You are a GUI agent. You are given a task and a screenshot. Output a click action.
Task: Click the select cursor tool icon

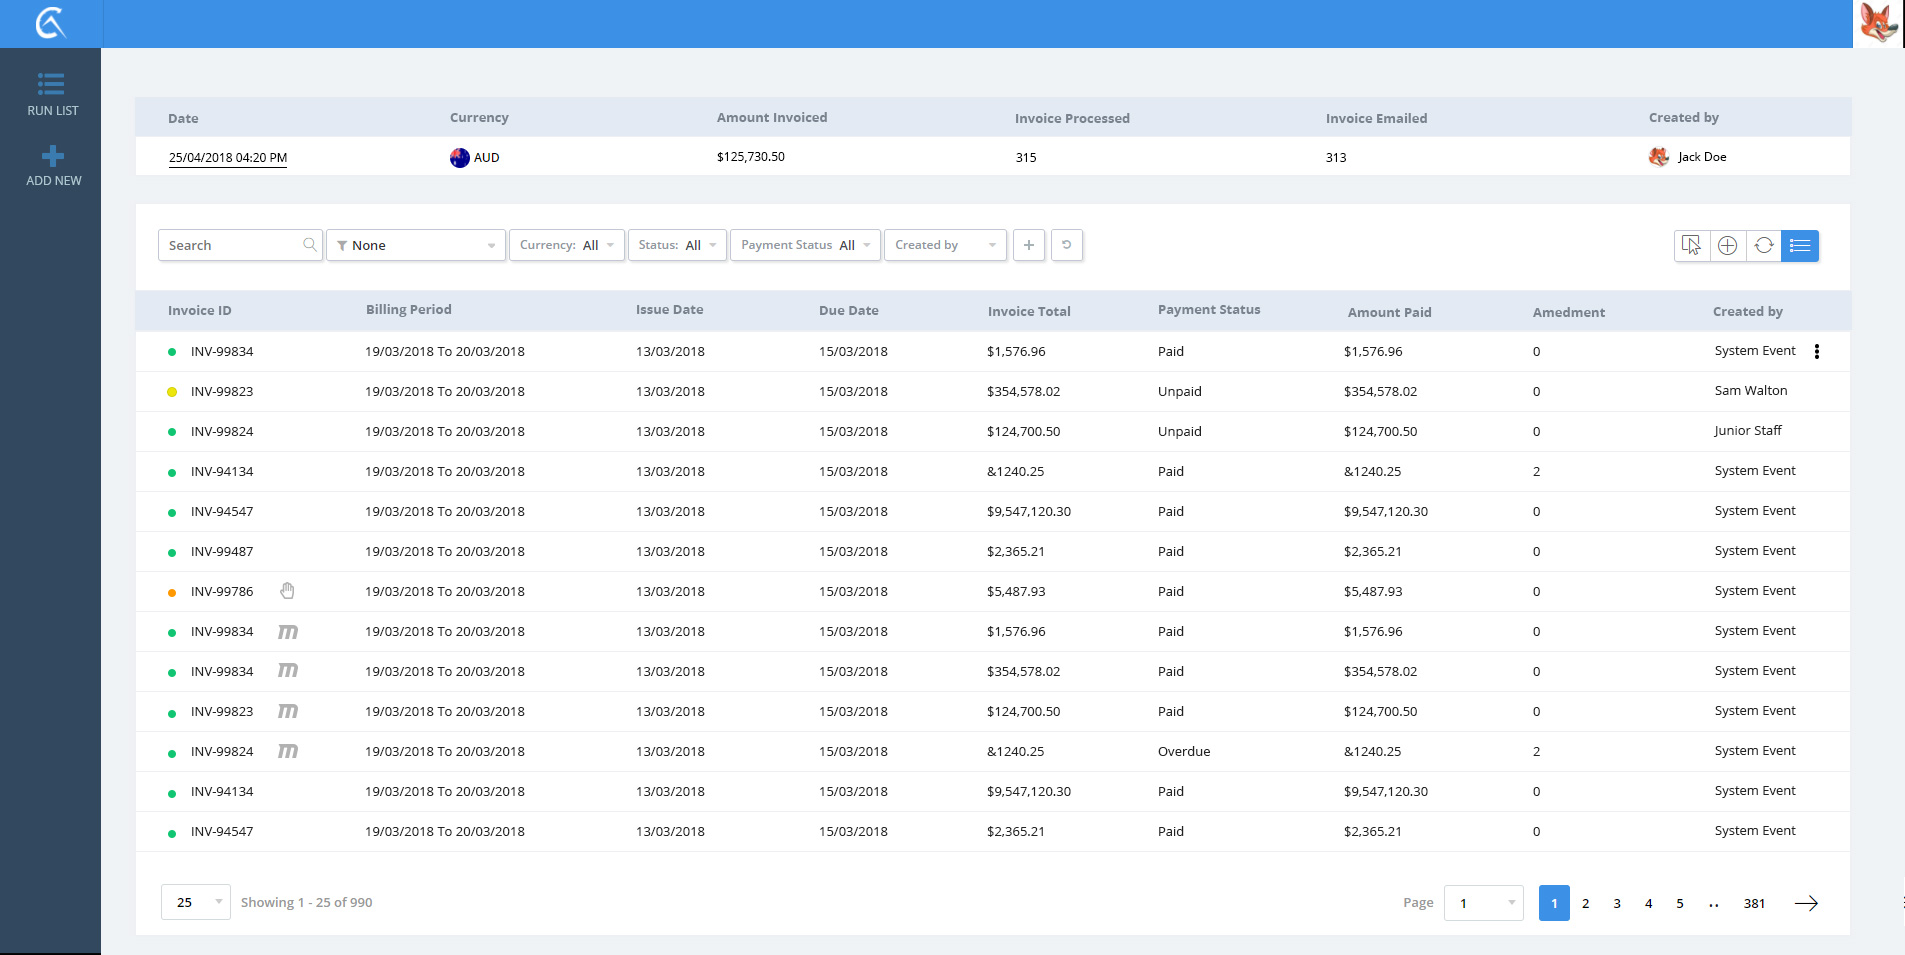tap(1691, 245)
